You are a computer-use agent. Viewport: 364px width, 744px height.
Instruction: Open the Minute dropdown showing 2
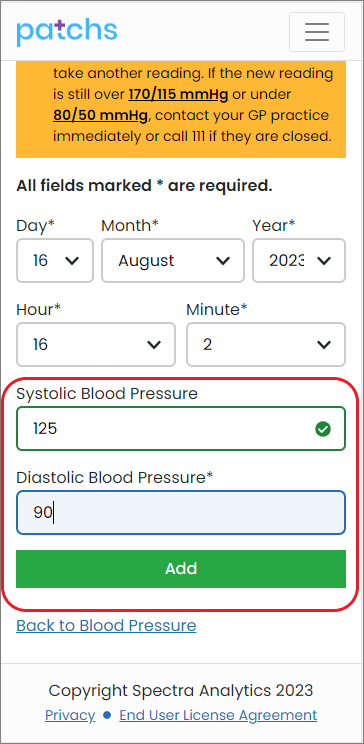(266, 344)
